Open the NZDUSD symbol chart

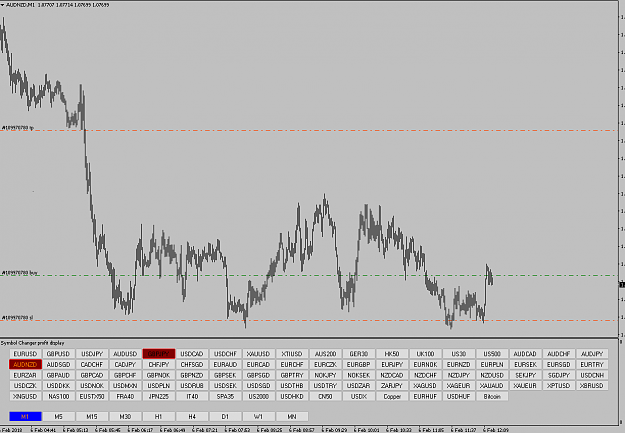492,375
